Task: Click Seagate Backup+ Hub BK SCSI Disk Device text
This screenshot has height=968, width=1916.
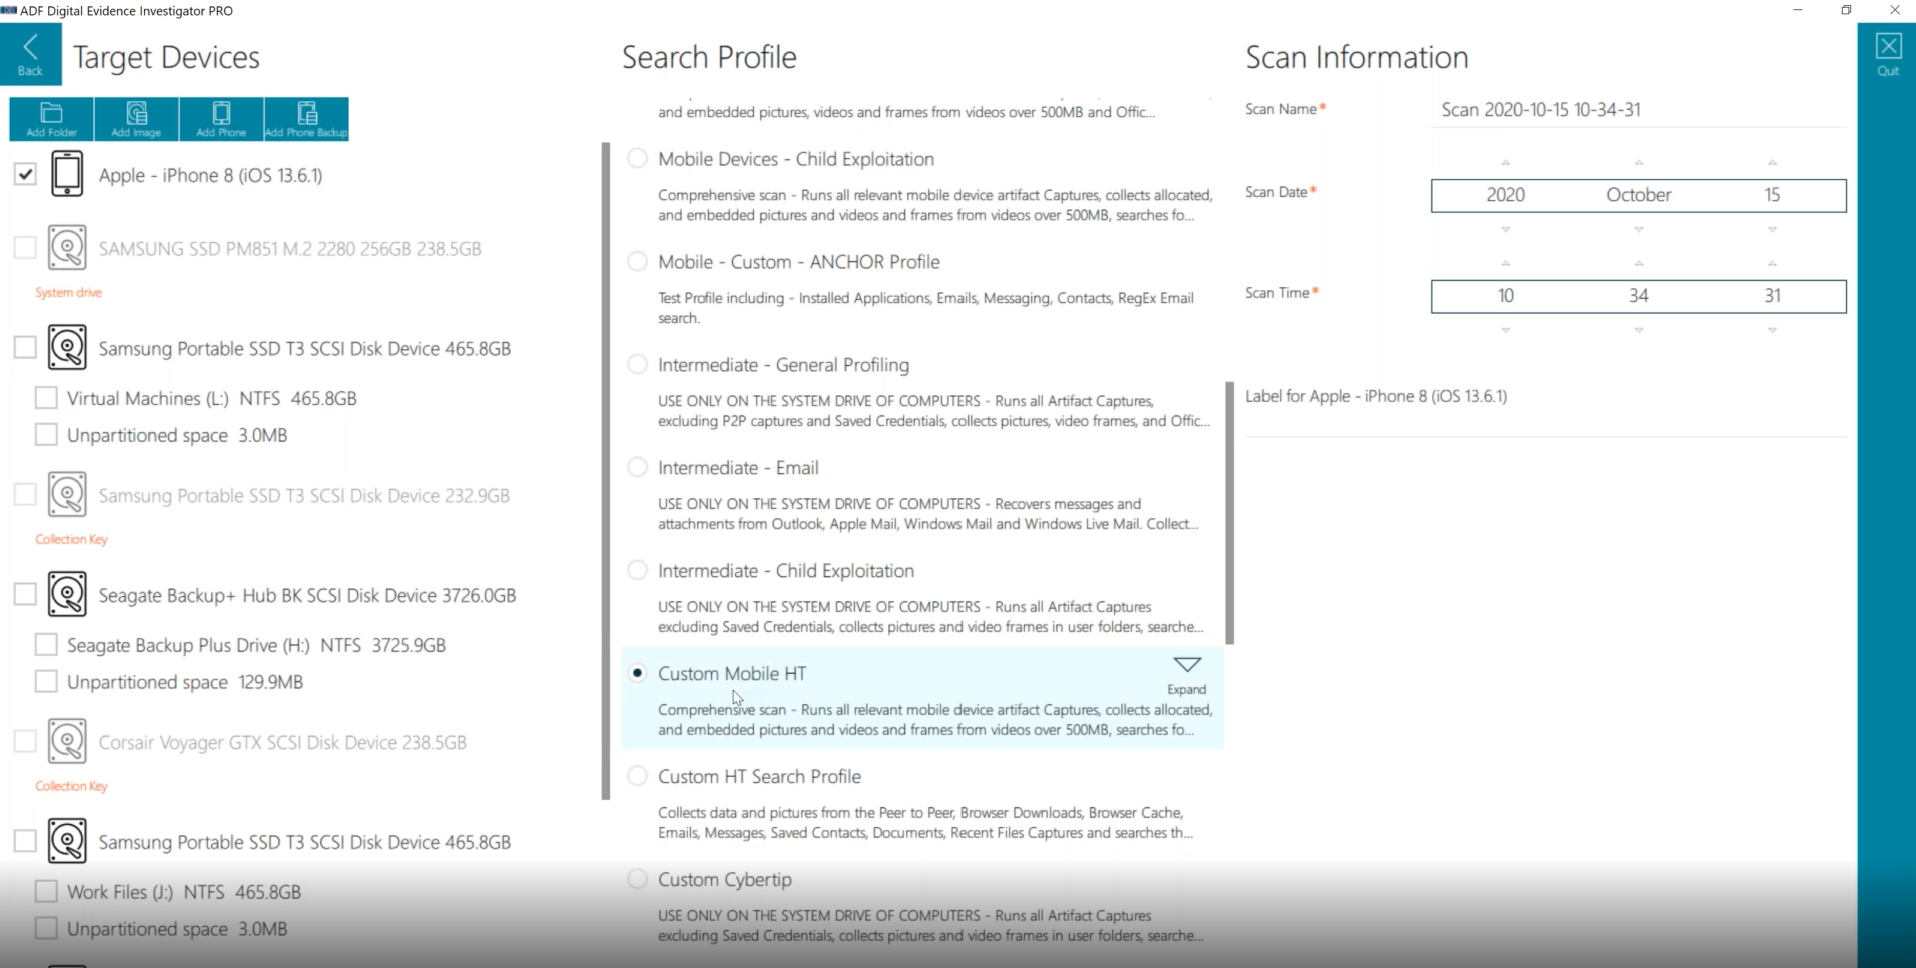Action: point(307,595)
